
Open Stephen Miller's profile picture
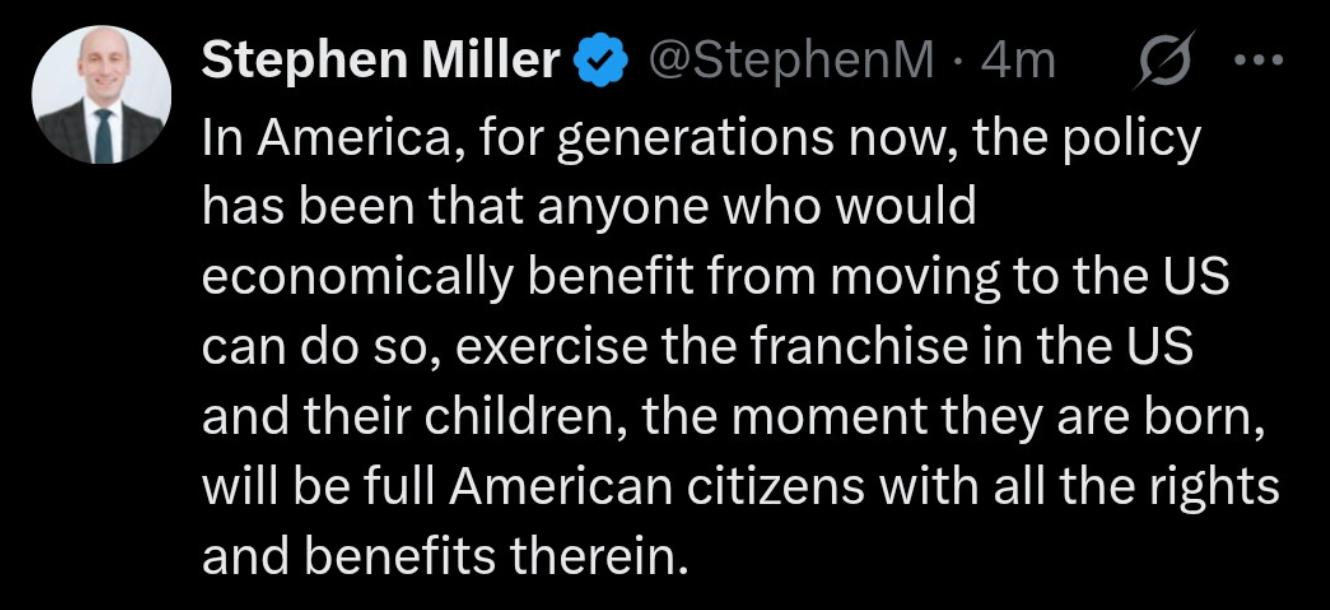(102, 95)
